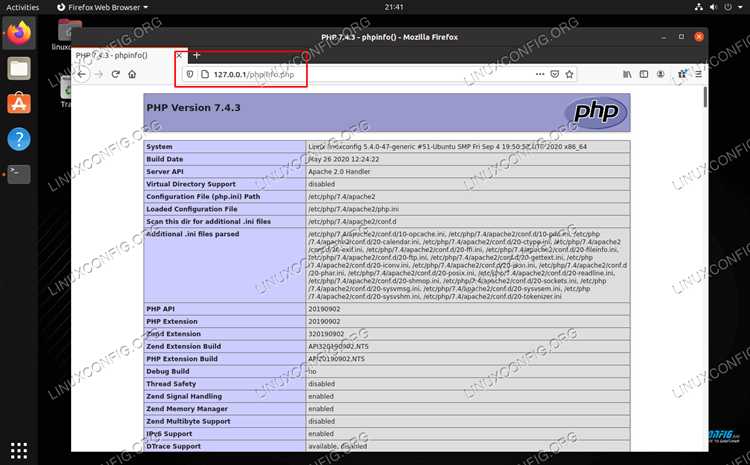Click the clock showing 21:41
Viewport: 750px width, 465px height.
click(x=394, y=7)
